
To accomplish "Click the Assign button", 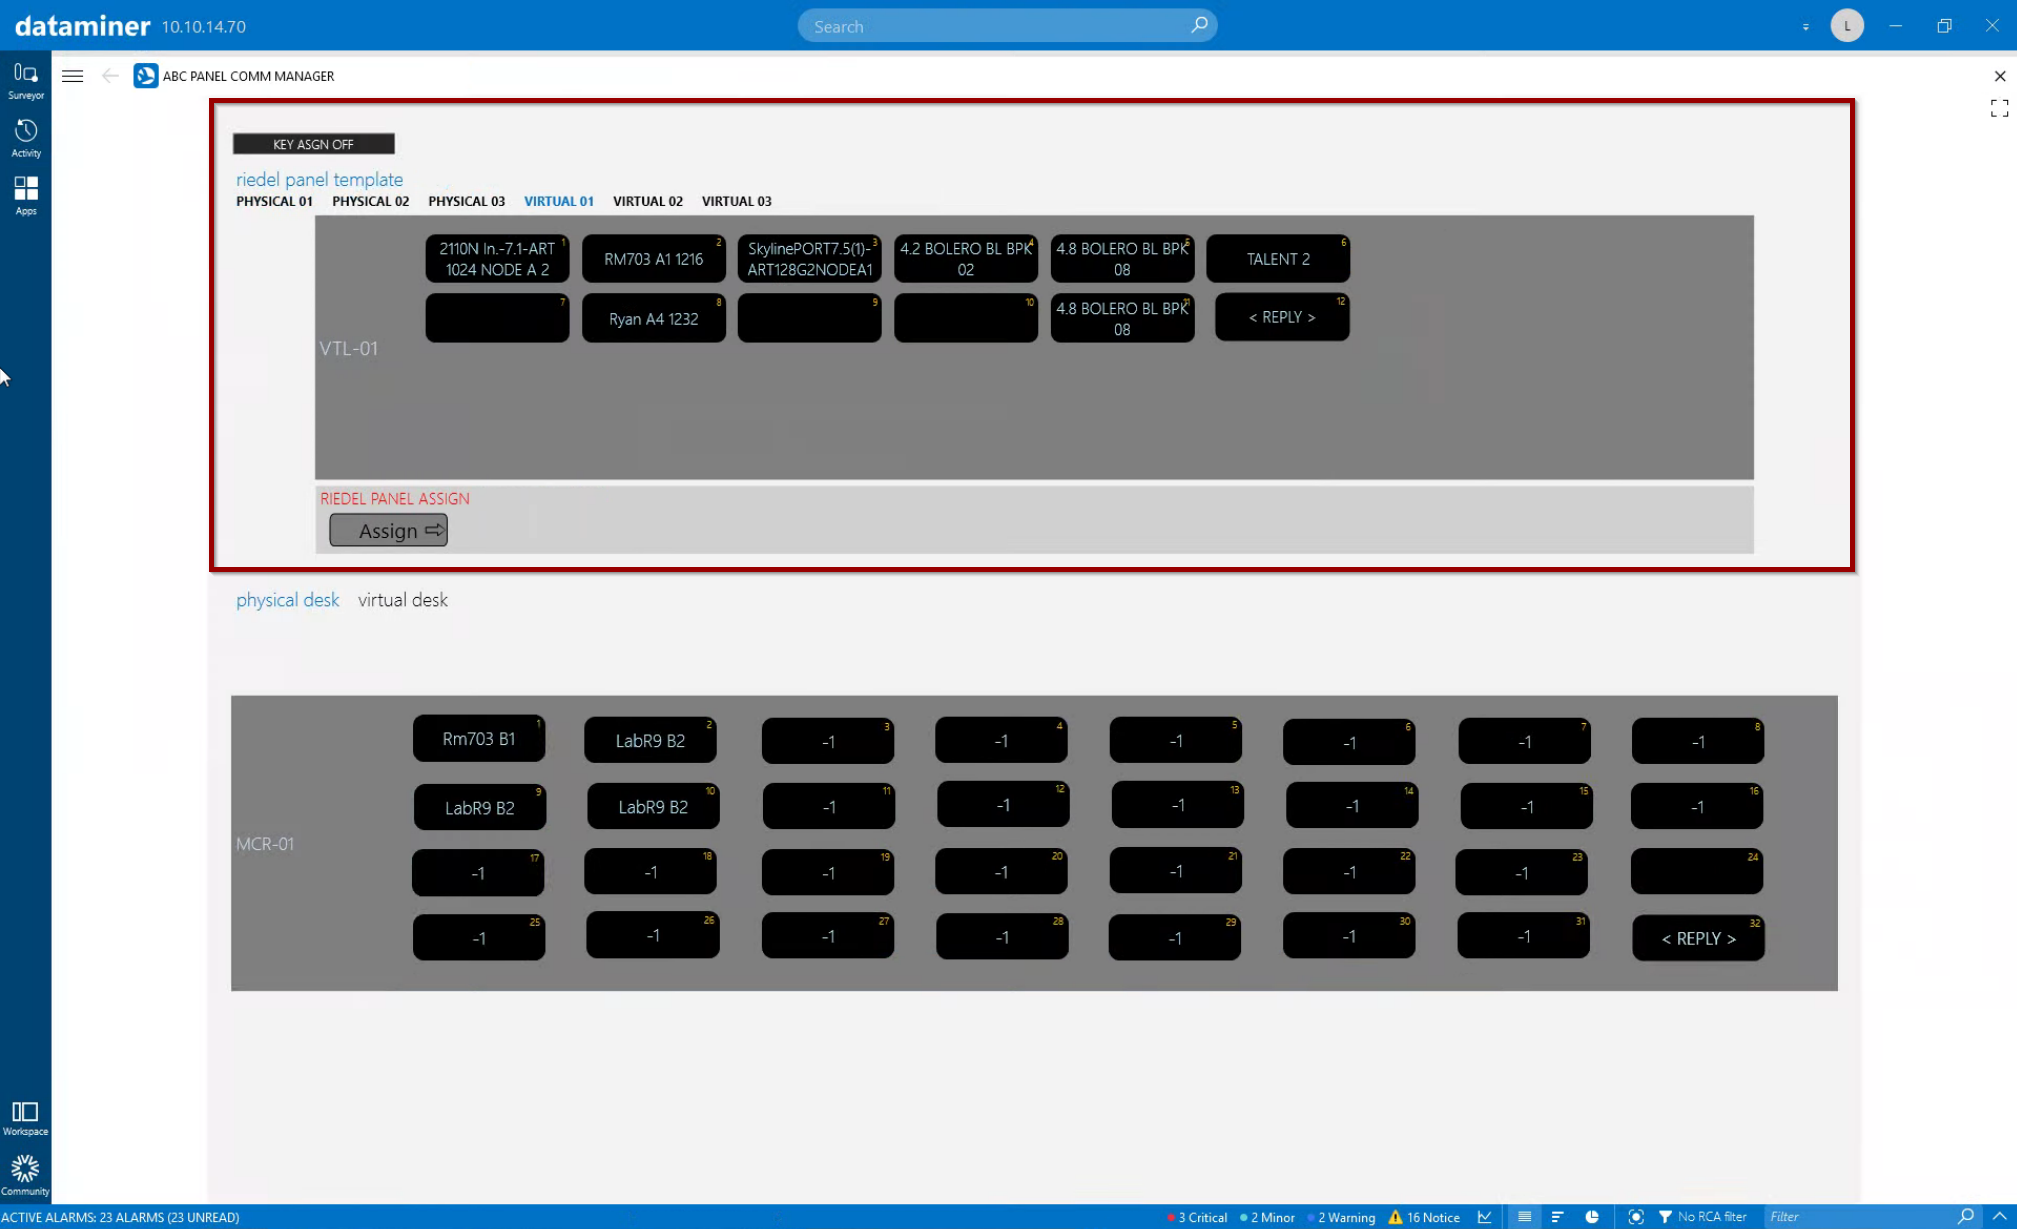I will (x=388, y=530).
